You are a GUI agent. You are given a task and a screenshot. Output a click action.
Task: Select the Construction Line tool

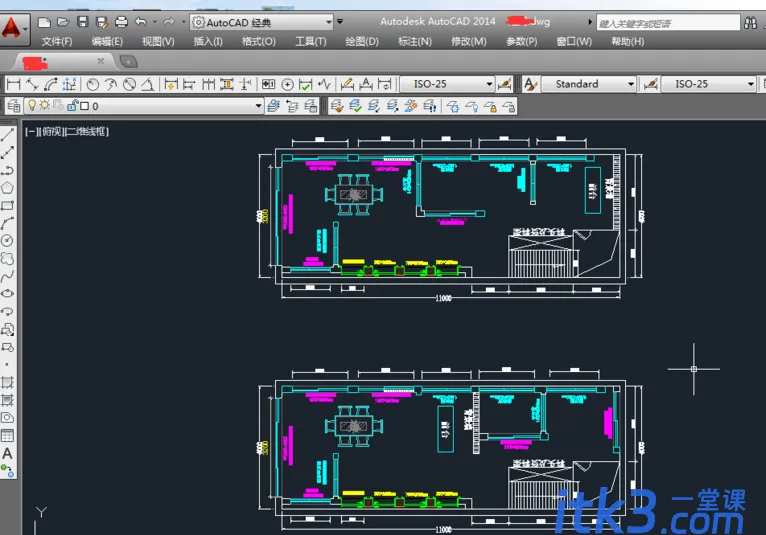tap(7, 152)
